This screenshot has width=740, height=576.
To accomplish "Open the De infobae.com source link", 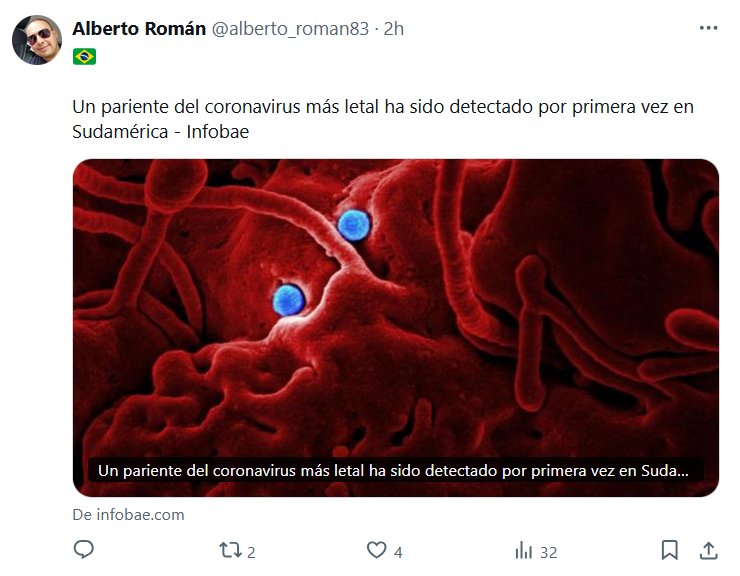I will (x=128, y=515).
